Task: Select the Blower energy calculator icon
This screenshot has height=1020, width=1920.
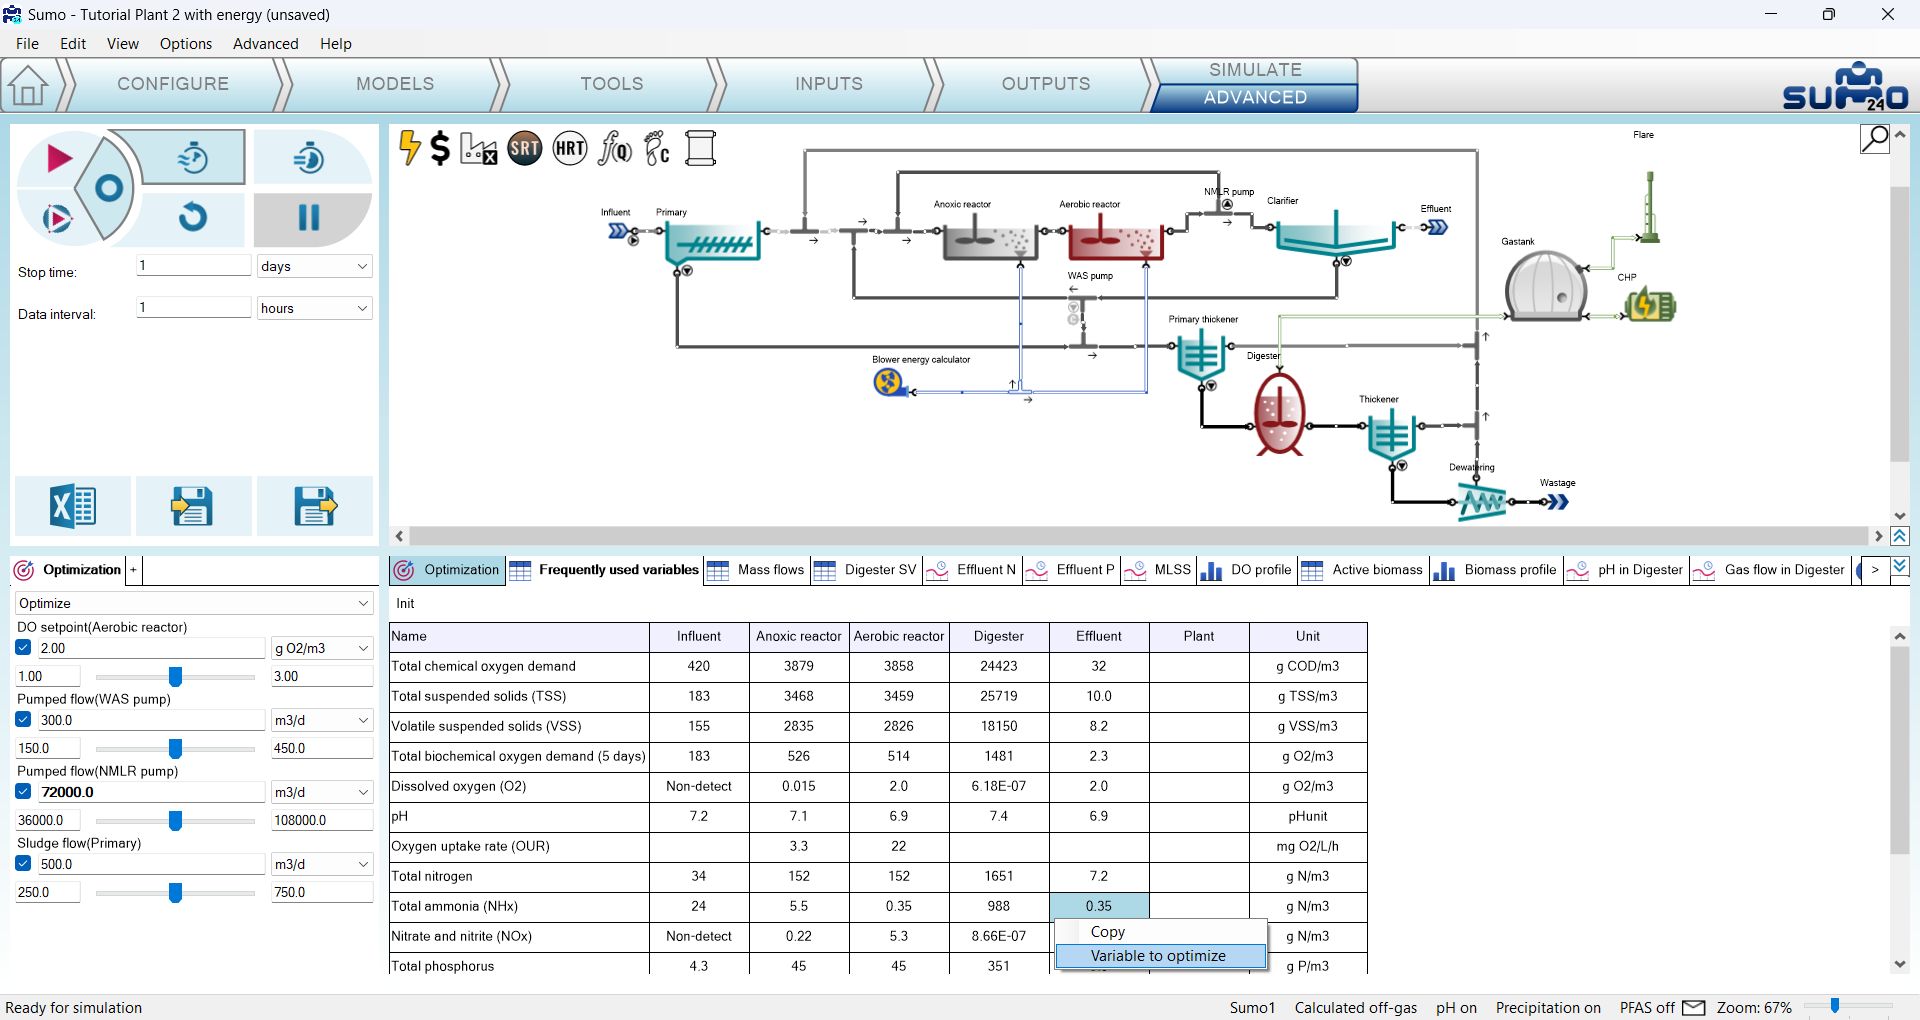Action: (888, 382)
